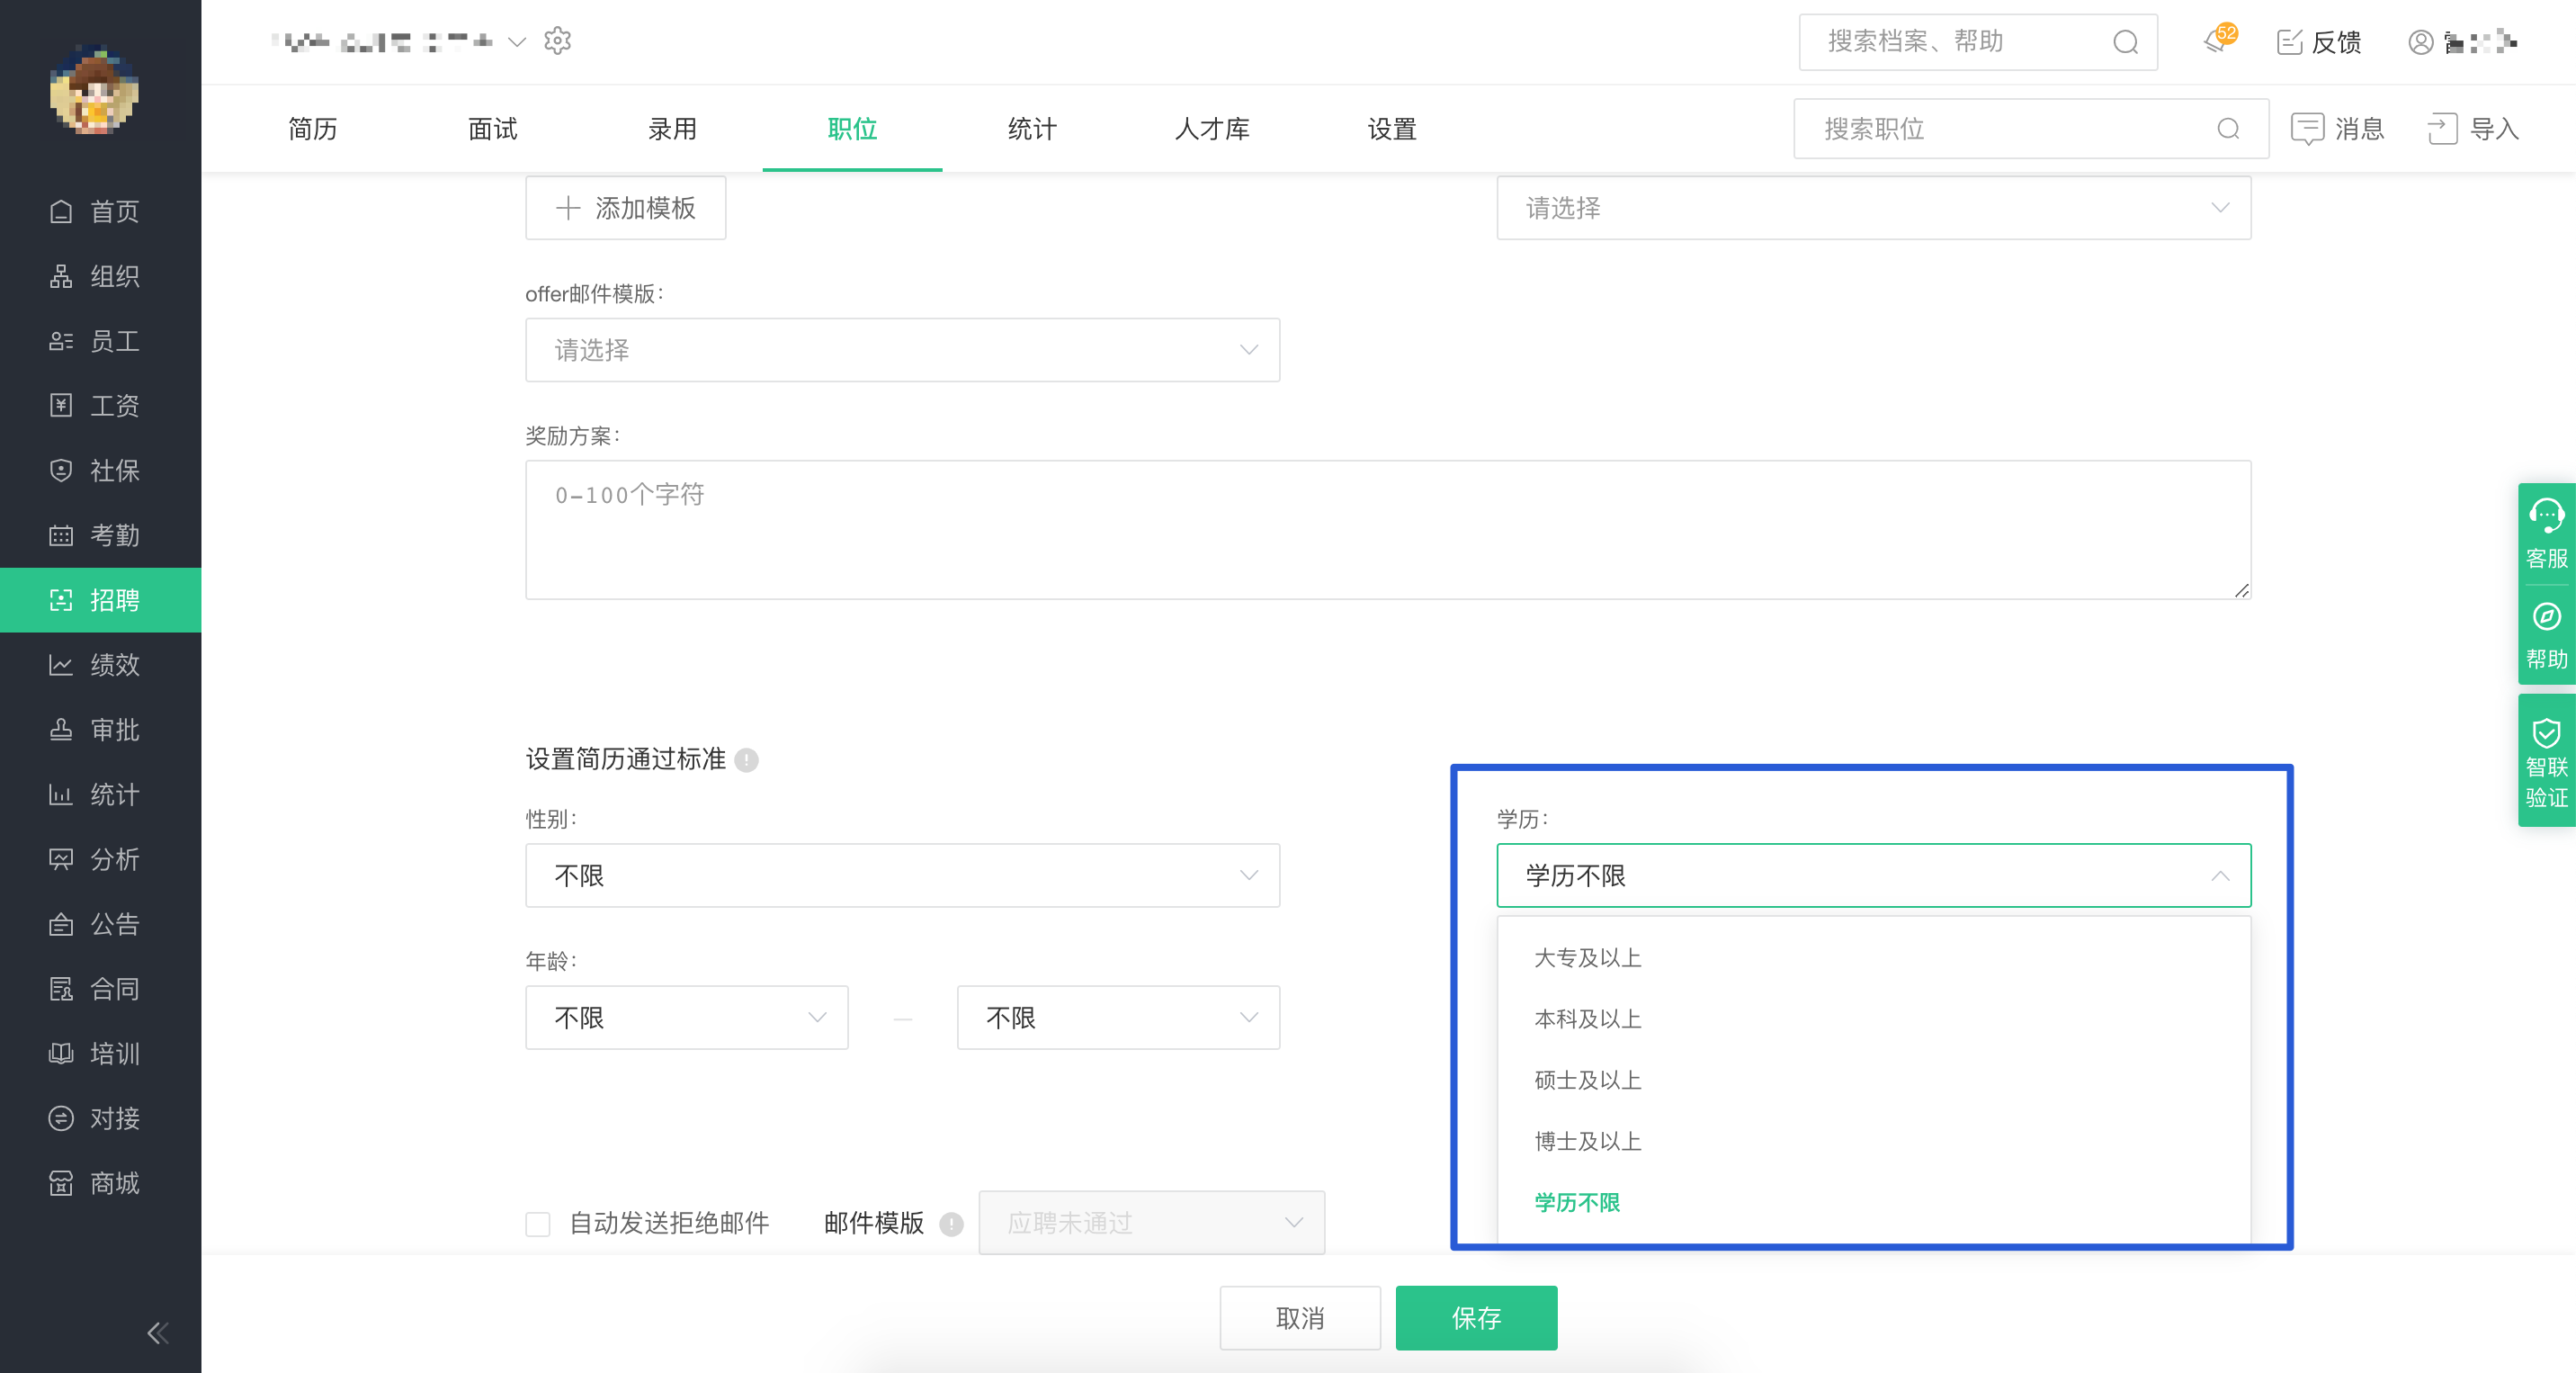Open minimum 年龄 dropdown
The height and width of the screenshot is (1373, 2576).
[687, 1018]
